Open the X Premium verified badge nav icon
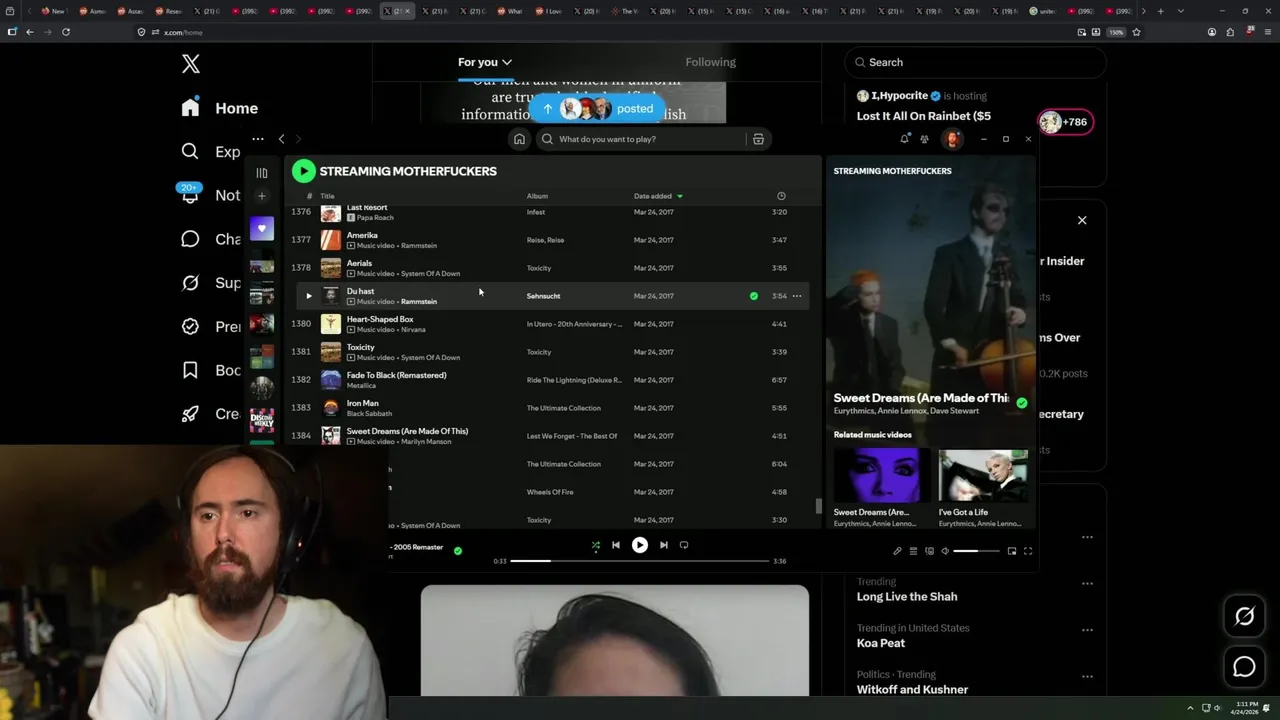This screenshot has width=1280, height=720. click(x=190, y=326)
